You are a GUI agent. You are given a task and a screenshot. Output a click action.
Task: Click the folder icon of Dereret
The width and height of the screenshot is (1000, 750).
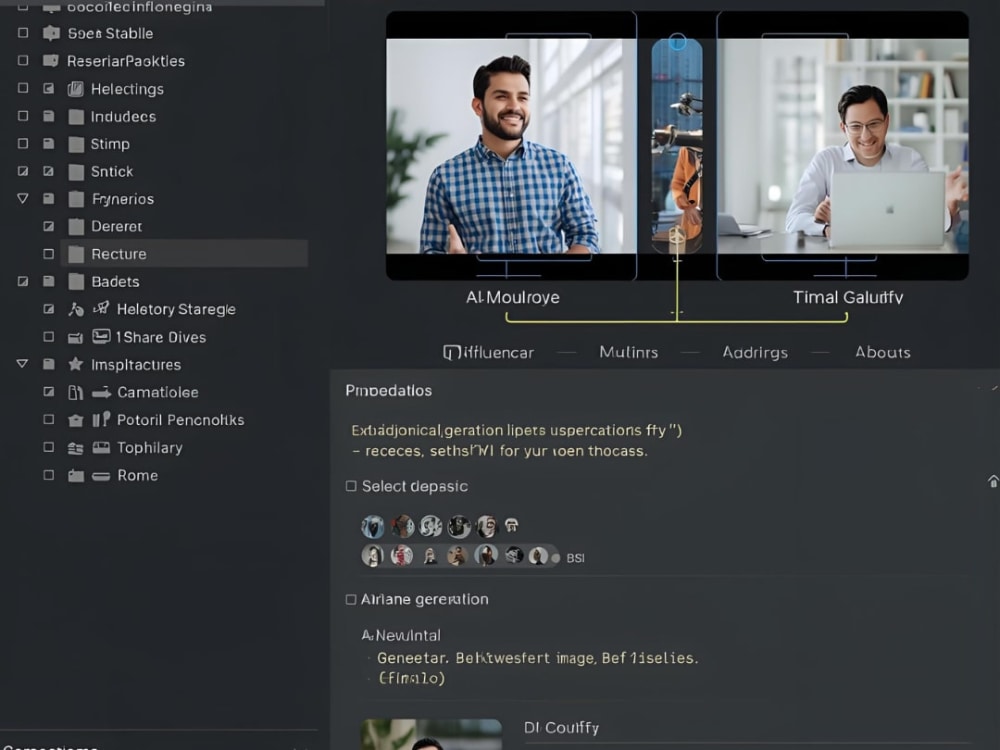76,226
